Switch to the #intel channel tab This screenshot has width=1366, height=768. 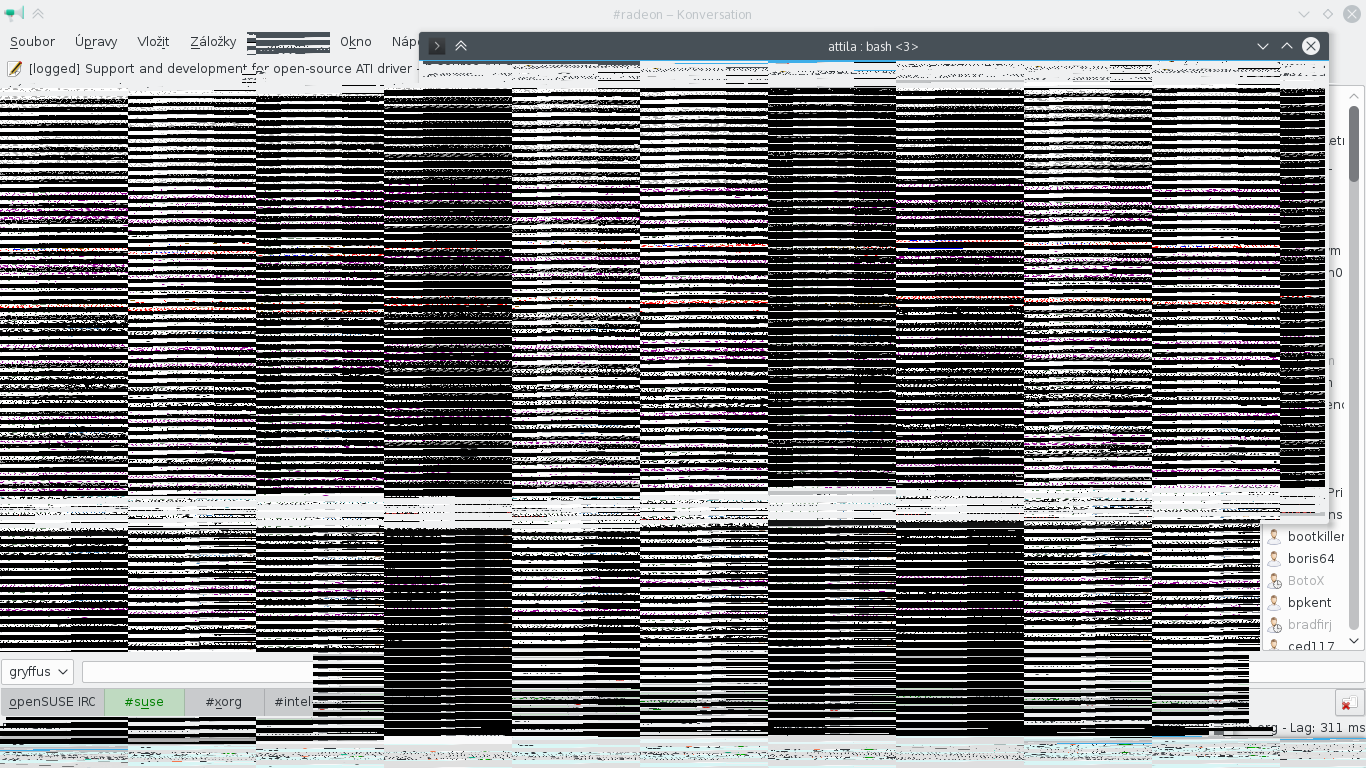click(x=293, y=702)
